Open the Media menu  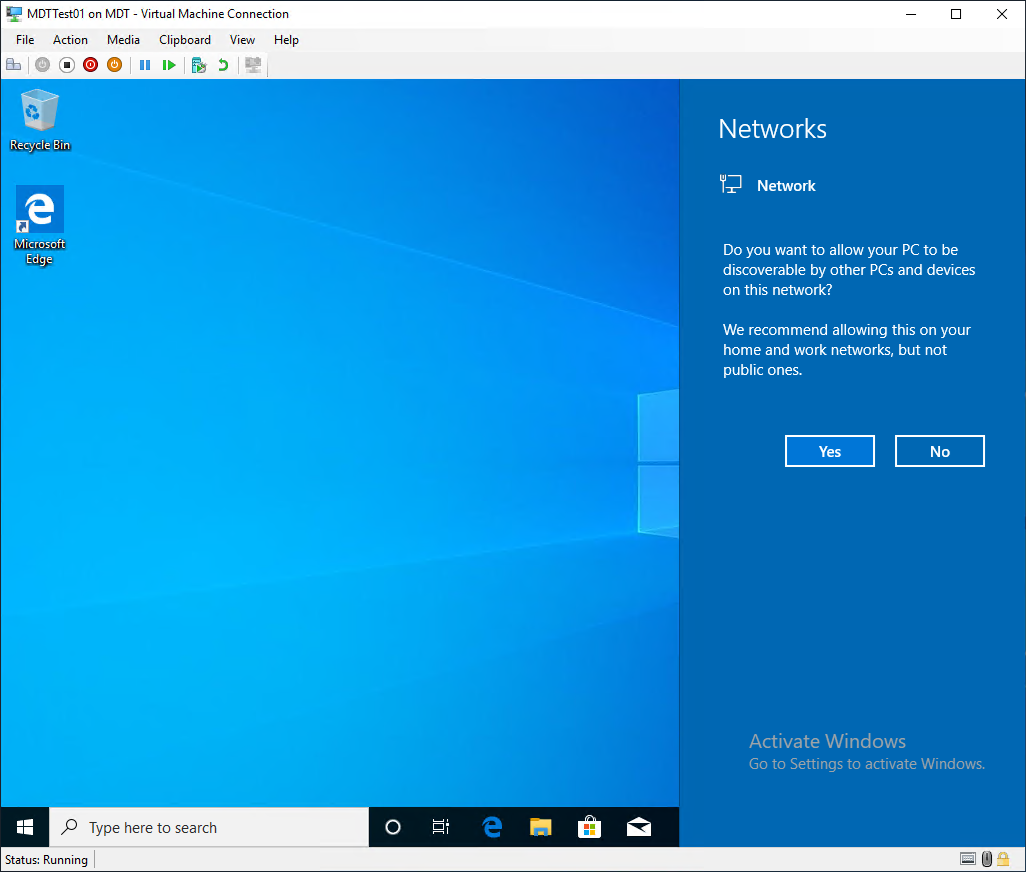click(x=123, y=40)
